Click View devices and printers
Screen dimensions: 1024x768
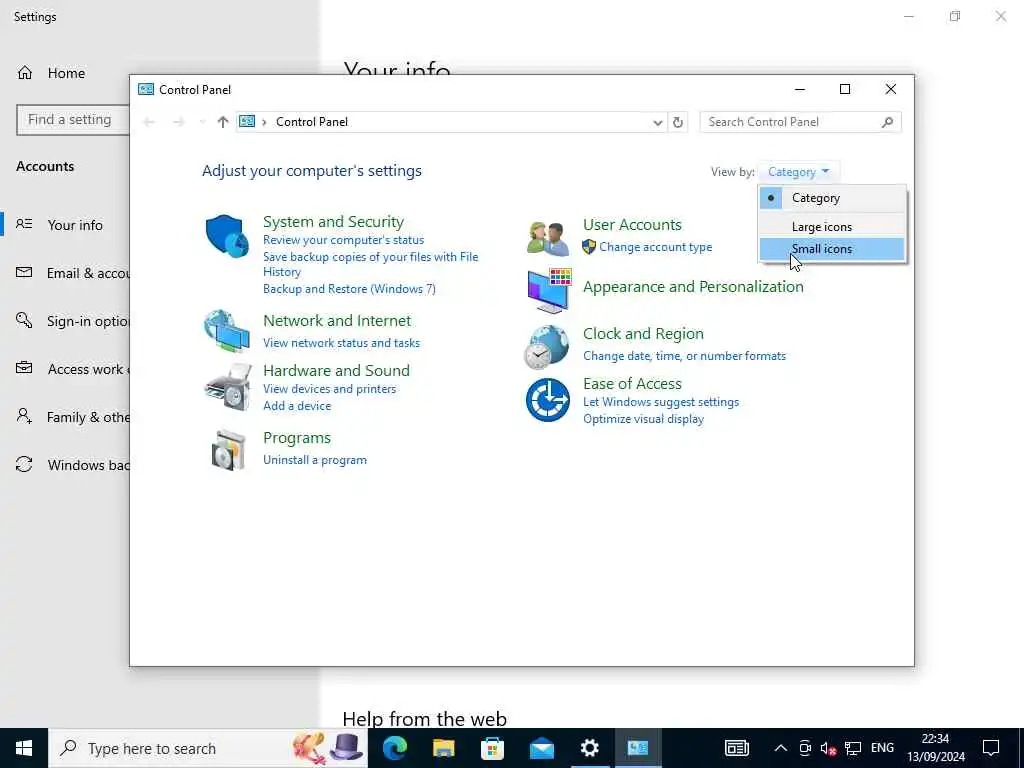tap(329, 389)
